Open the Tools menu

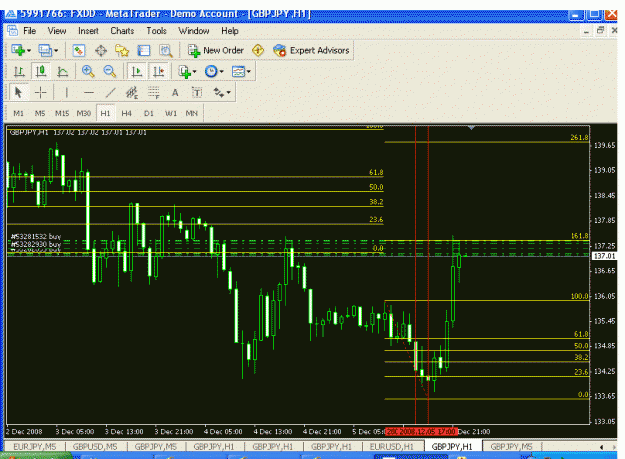tap(156, 31)
